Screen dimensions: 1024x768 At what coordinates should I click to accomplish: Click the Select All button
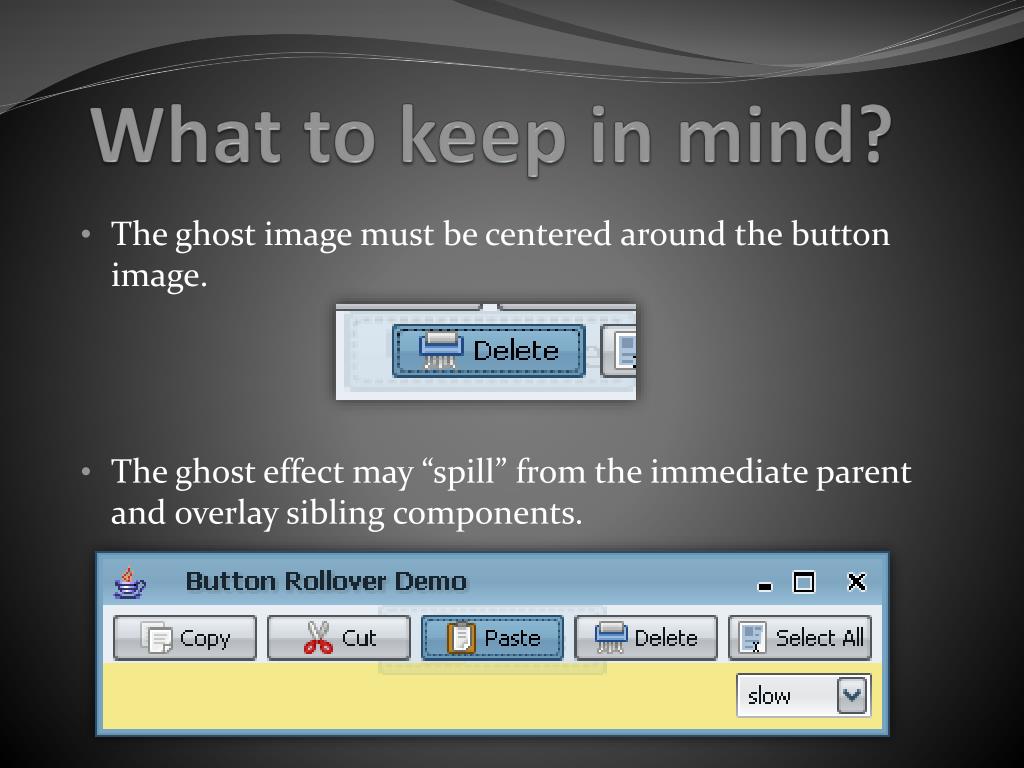point(800,637)
